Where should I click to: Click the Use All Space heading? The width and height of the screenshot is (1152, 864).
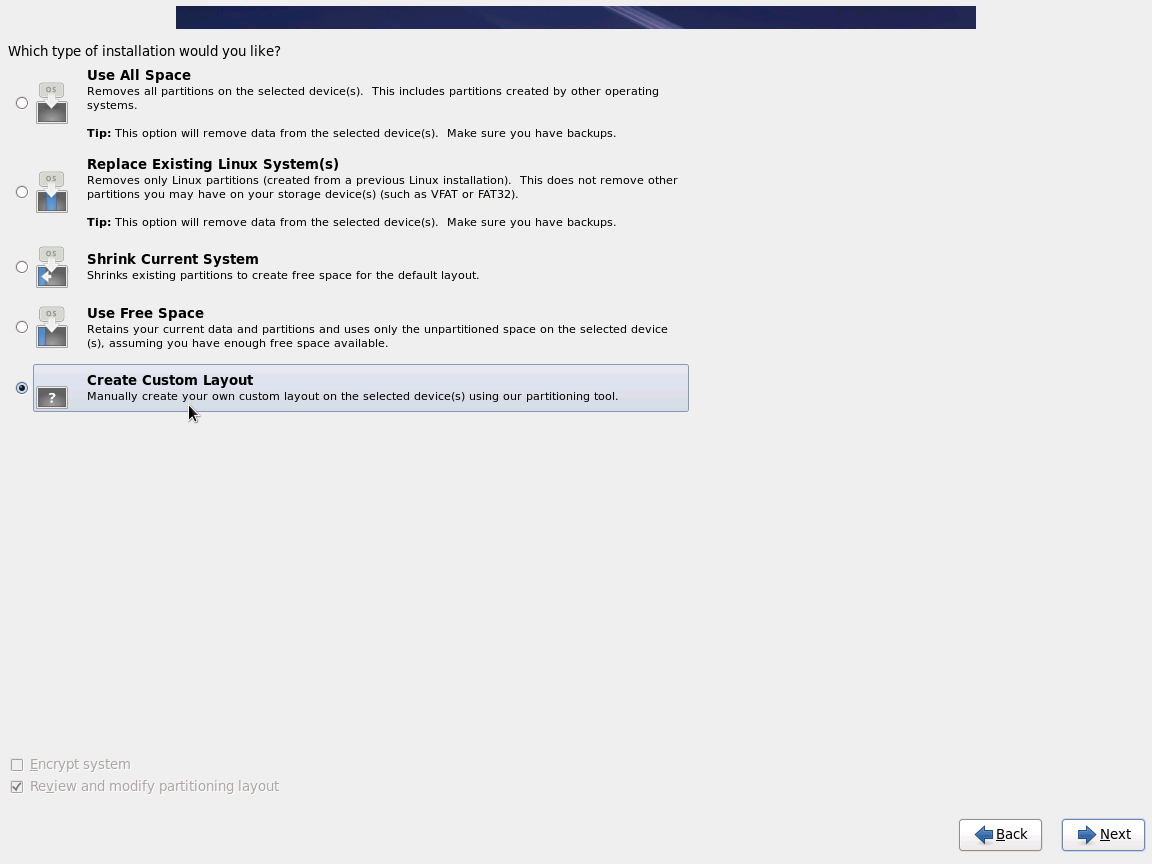(139, 75)
